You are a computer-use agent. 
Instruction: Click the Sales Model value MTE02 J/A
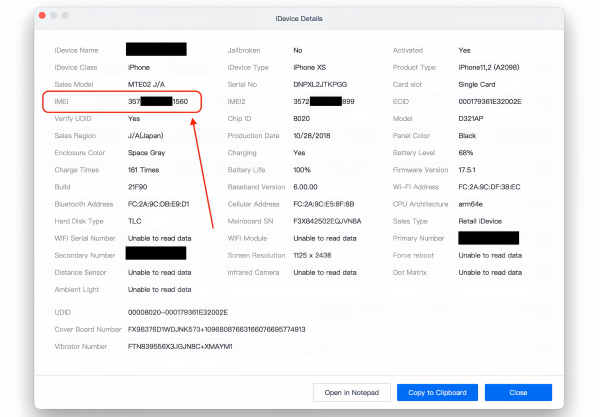pos(146,85)
